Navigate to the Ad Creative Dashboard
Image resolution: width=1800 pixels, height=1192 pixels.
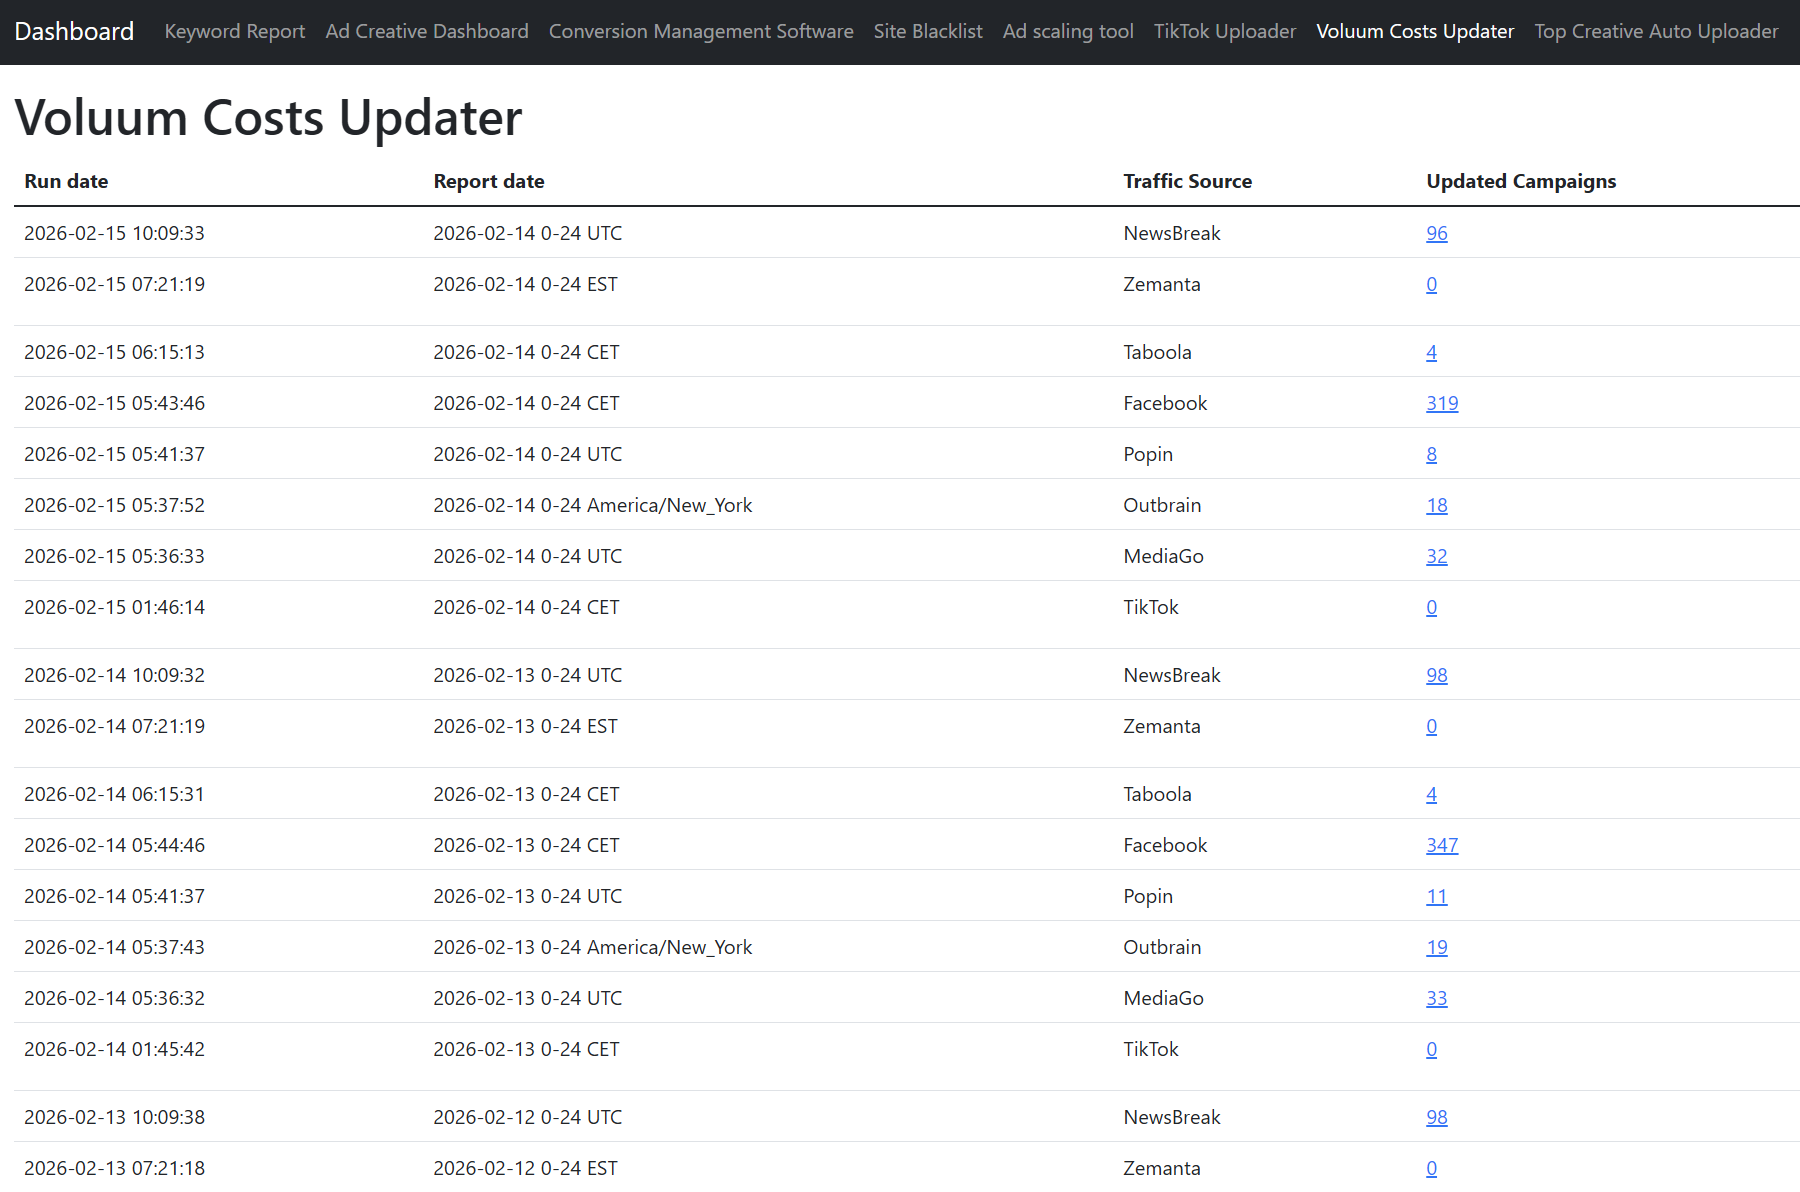click(x=426, y=31)
